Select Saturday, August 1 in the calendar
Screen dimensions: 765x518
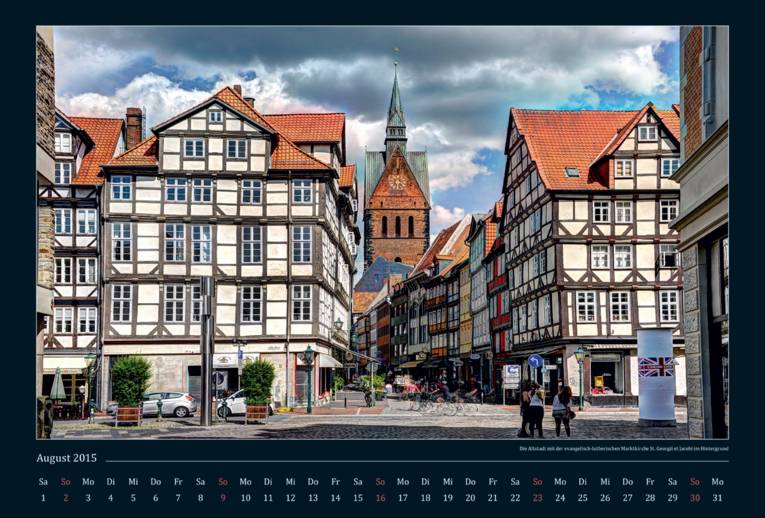pos(43,497)
